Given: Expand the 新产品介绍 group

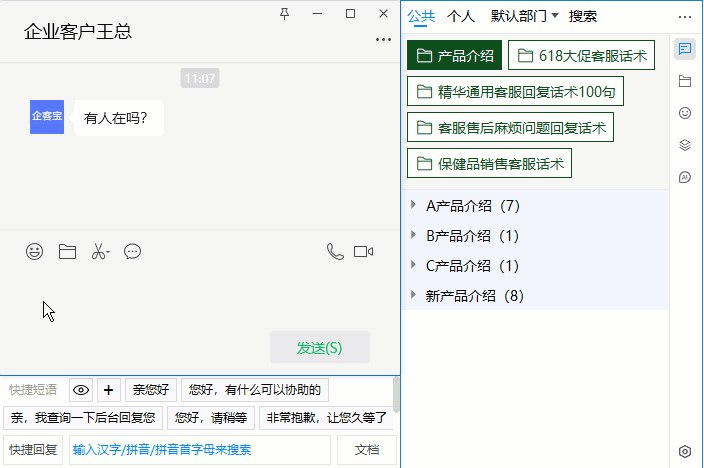Looking at the screenshot, I should (414, 296).
